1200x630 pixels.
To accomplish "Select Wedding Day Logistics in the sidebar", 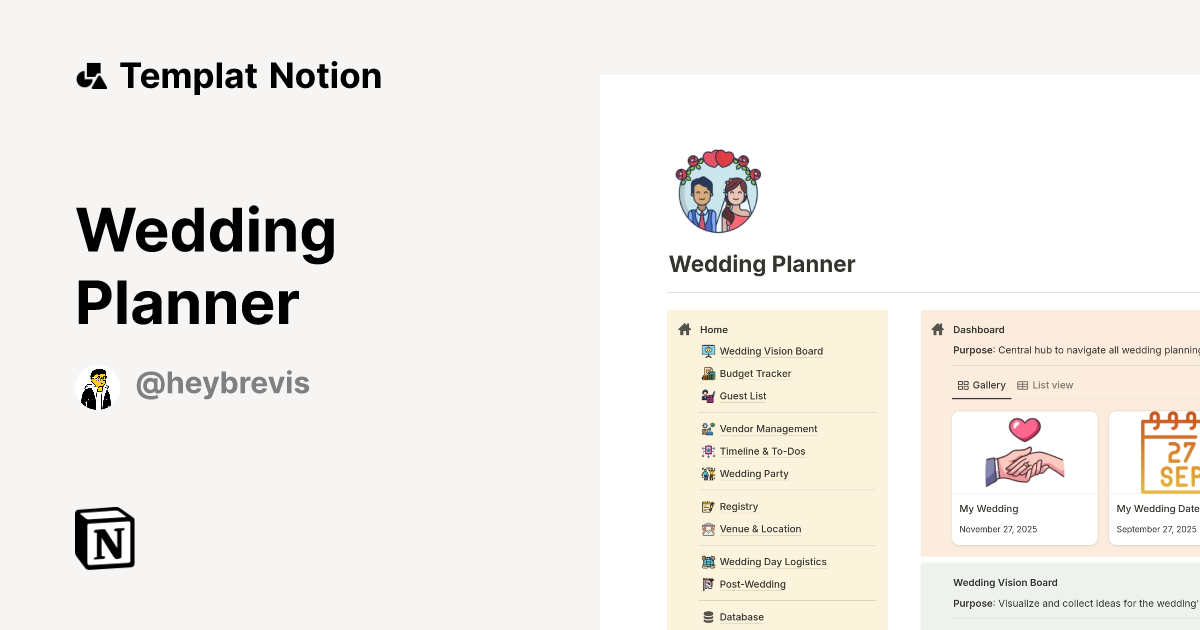I will coord(773,561).
